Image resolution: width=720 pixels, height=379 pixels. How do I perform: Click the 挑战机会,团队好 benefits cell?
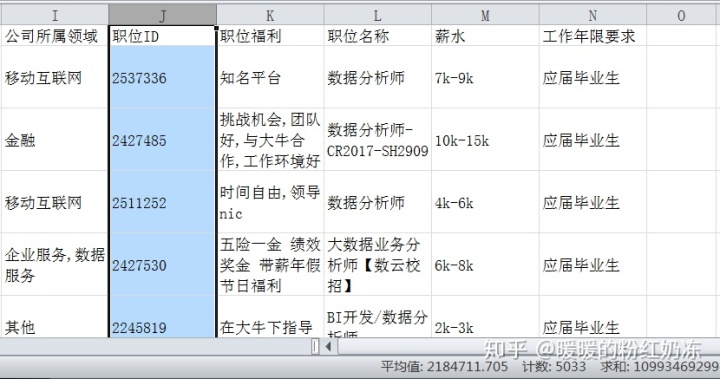point(270,140)
